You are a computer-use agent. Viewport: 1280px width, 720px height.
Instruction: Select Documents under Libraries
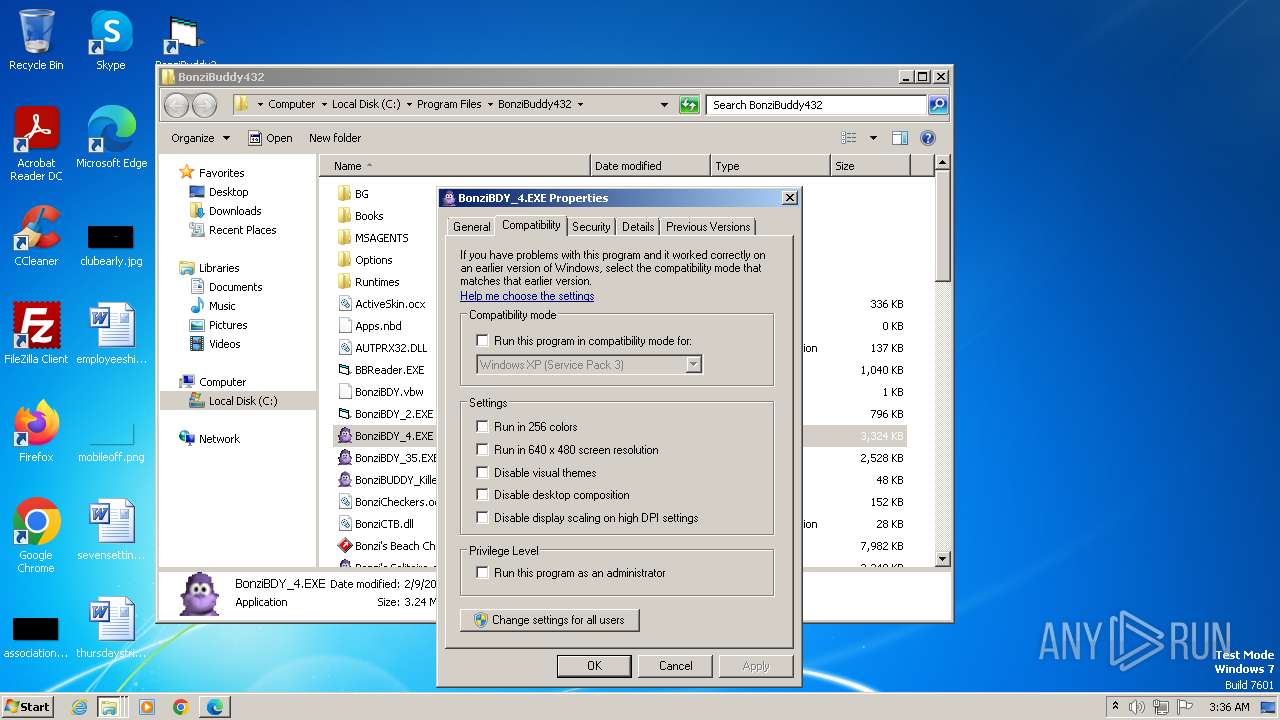235,287
